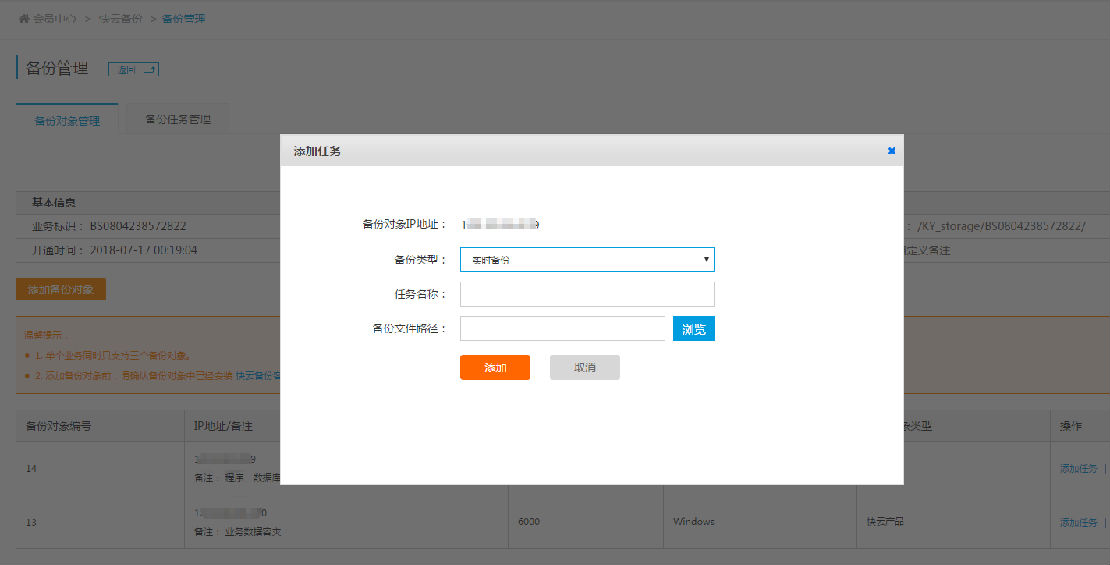Click the home icon in breadcrumb

coord(24,18)
